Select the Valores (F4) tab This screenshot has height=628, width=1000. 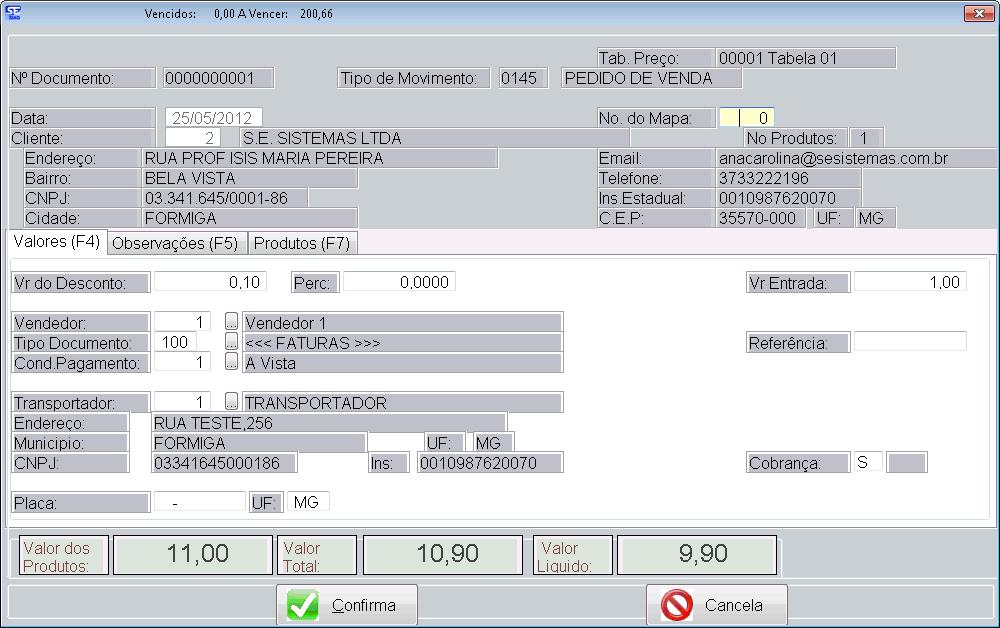point(56,242)
